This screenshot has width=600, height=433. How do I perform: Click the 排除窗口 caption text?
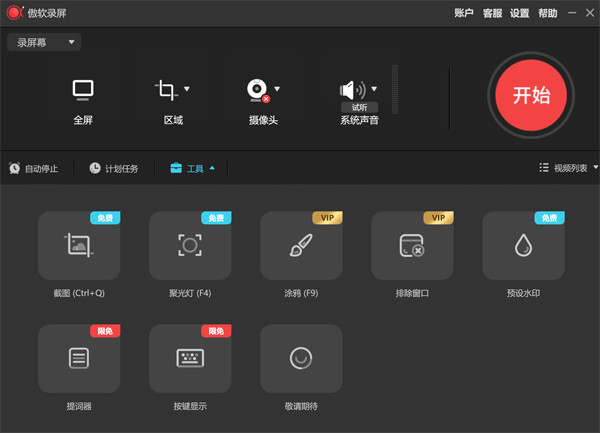click(412, 293)
